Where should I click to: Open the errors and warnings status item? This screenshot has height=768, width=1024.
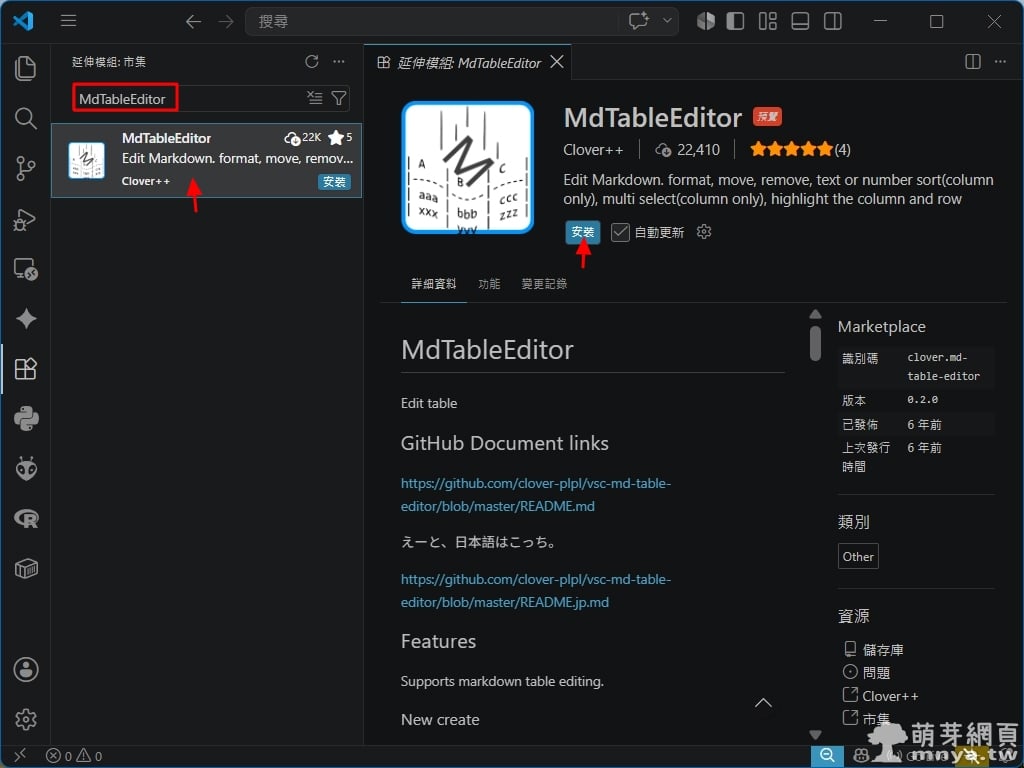tap(74, 756)
